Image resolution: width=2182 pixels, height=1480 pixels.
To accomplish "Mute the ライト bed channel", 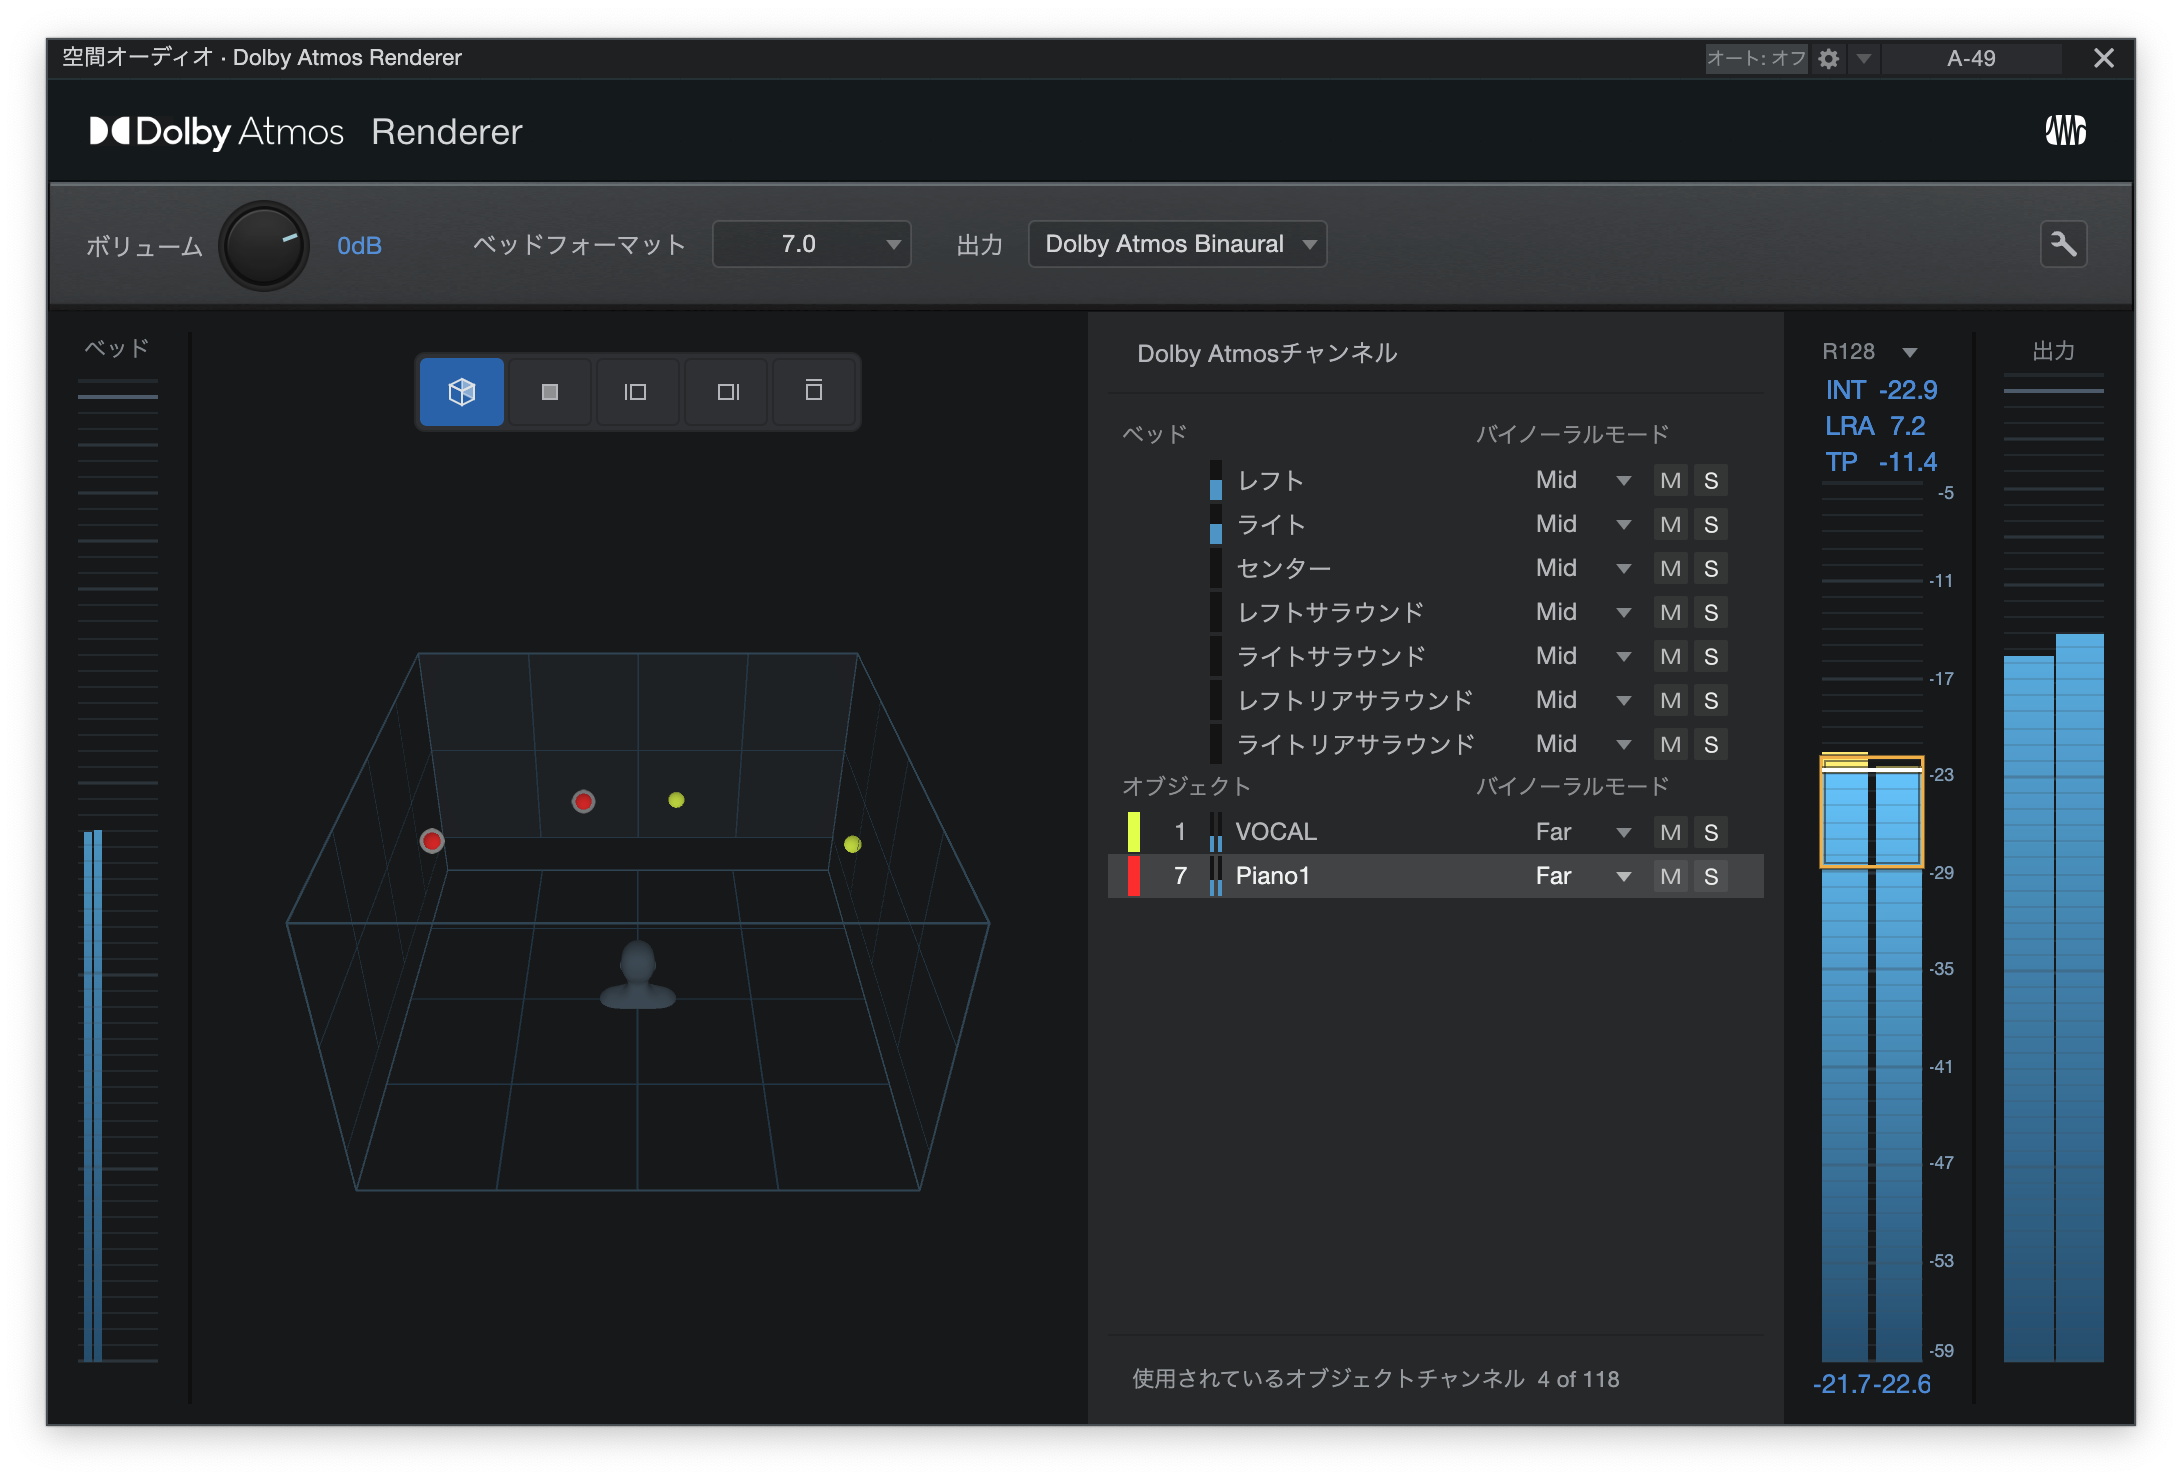I will [x=1670, y=525].
